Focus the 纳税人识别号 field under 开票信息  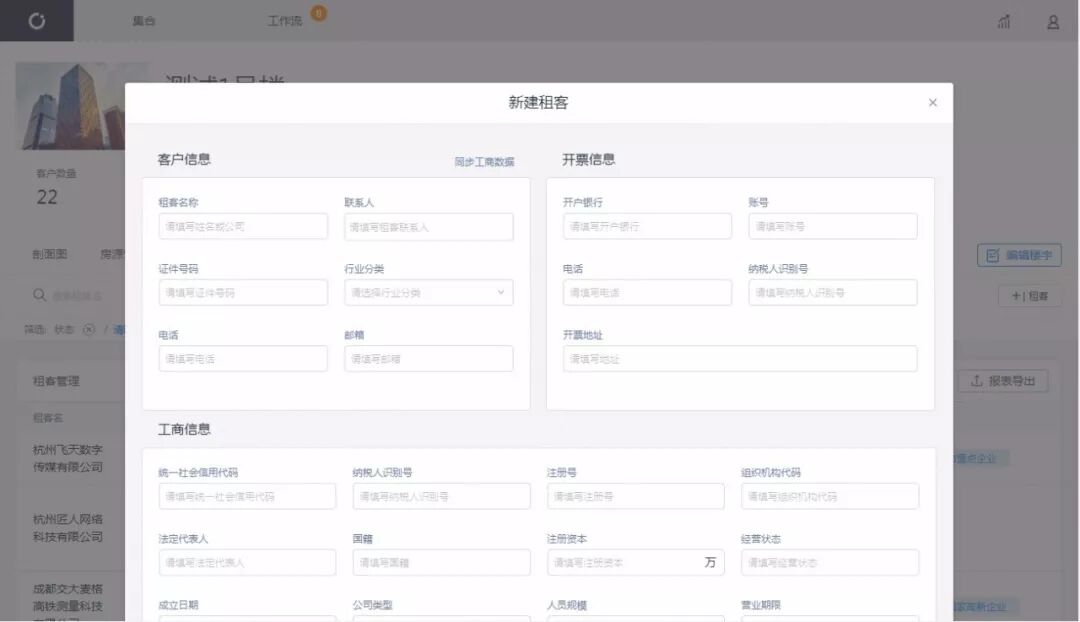833,293
